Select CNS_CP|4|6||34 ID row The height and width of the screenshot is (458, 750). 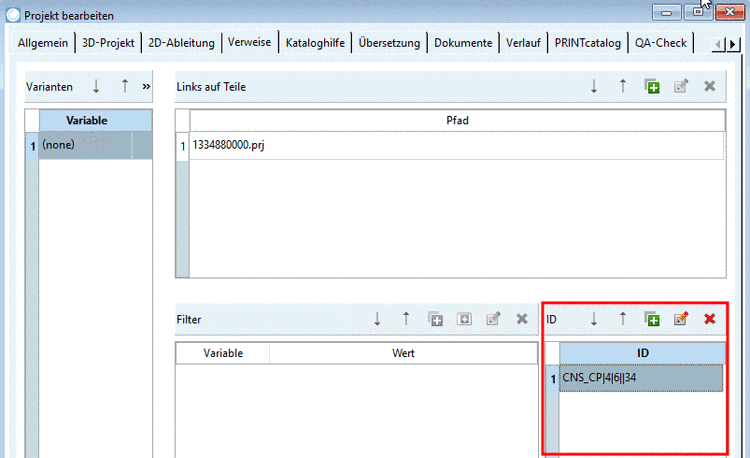(641, 378)
